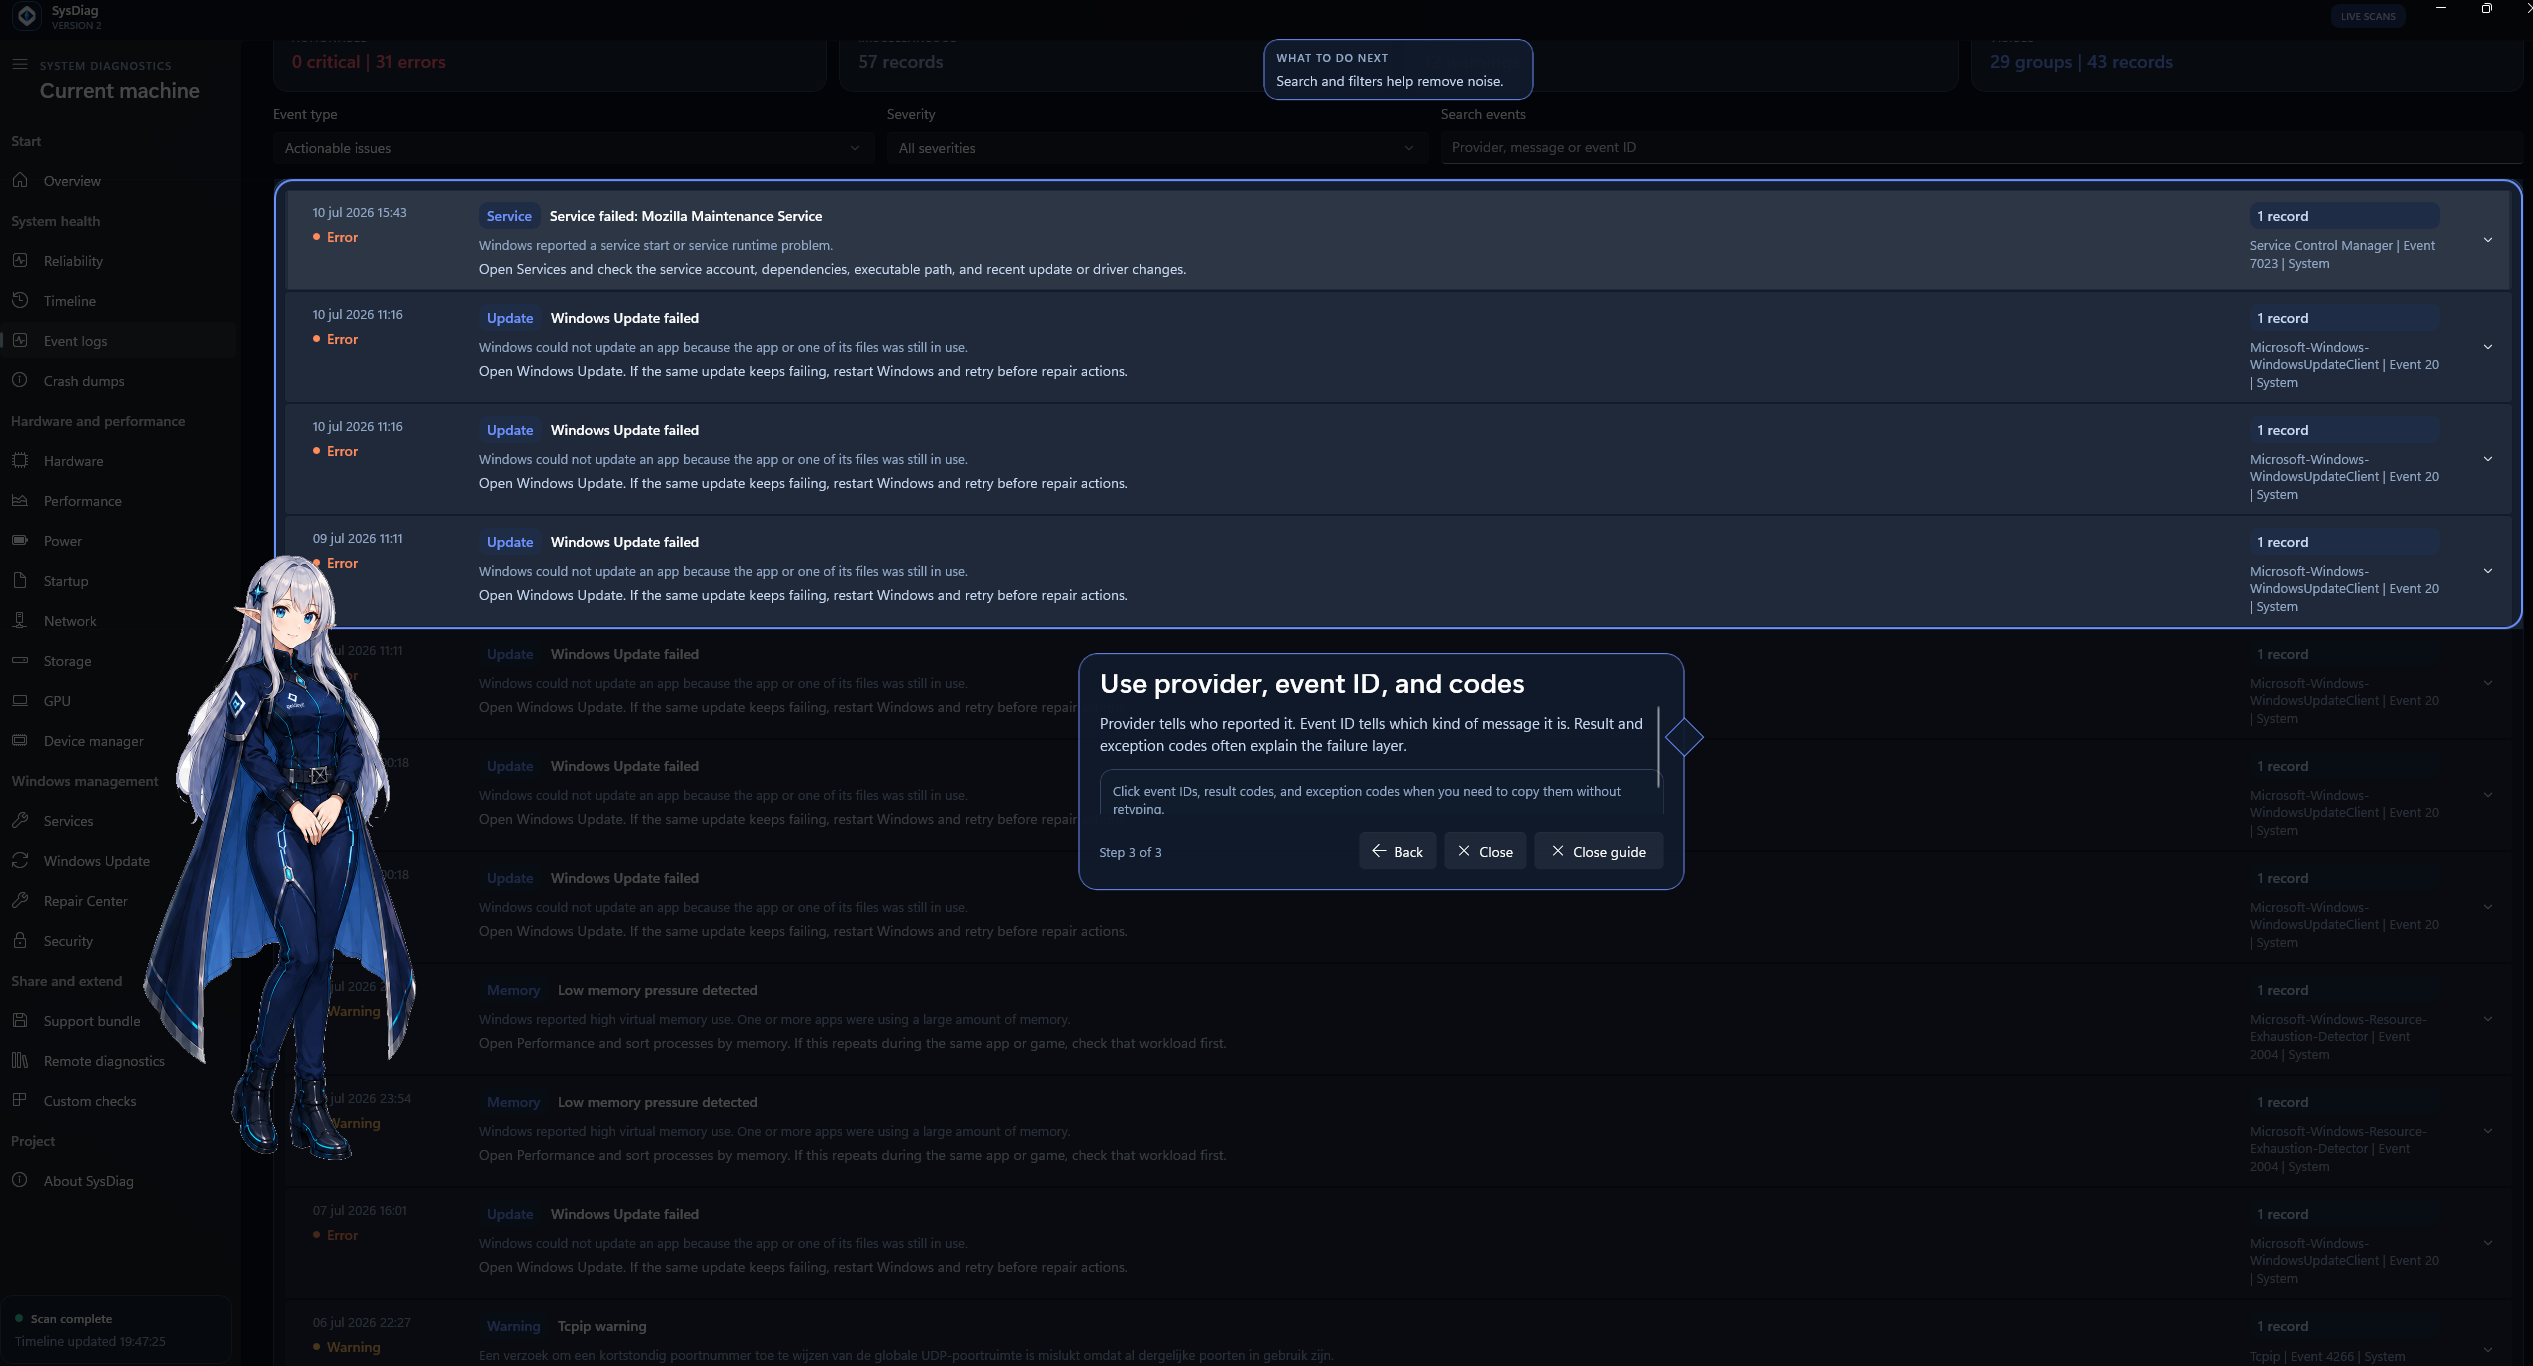
Task: Open the Support bundle save icon
Action: tap(20, 1020)
